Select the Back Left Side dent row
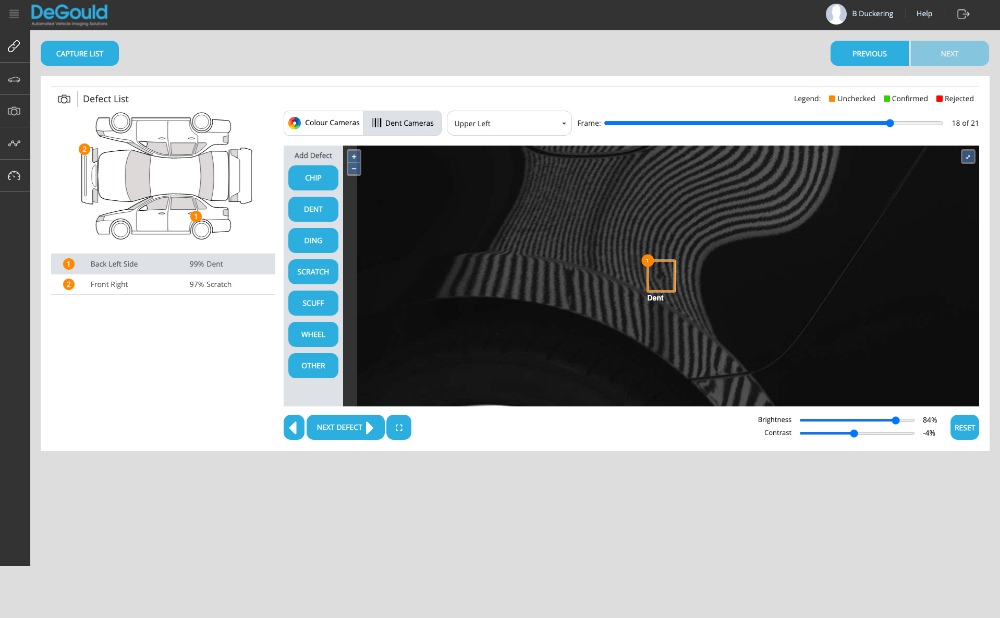Screen dimensions: 1000x618 pos(163,264)
